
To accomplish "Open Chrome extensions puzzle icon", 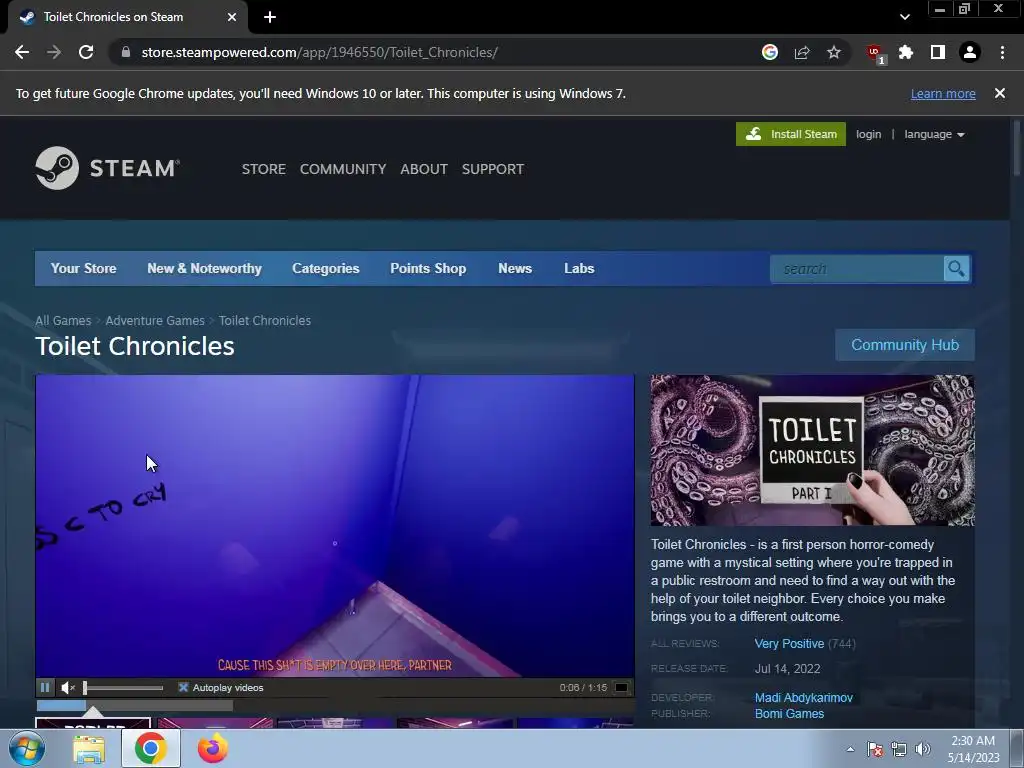I will point(906,52).
